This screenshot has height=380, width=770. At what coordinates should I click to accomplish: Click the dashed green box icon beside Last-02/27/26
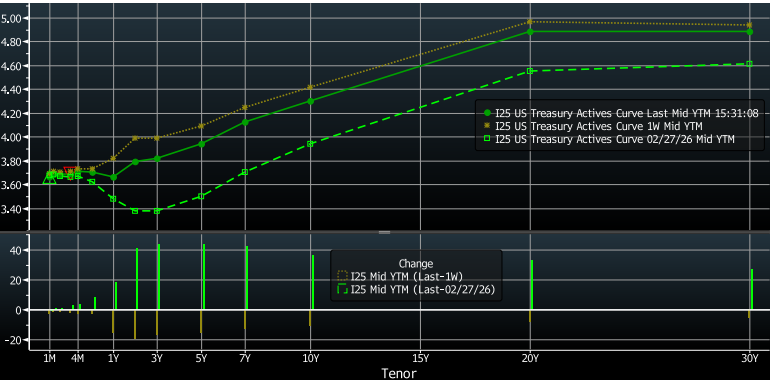[343, 290]
